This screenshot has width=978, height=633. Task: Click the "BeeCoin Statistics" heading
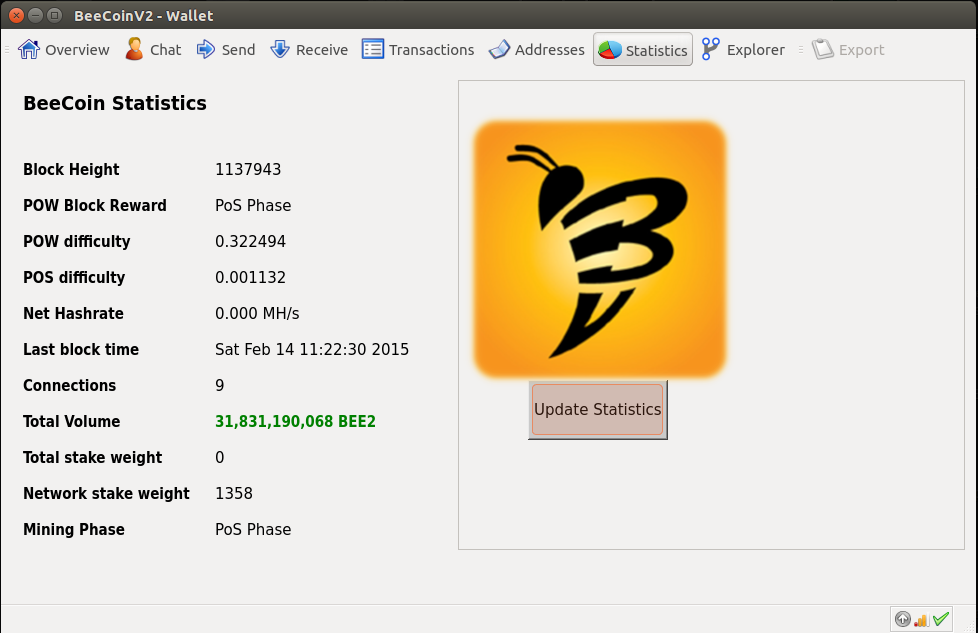(x=115, y=103)
